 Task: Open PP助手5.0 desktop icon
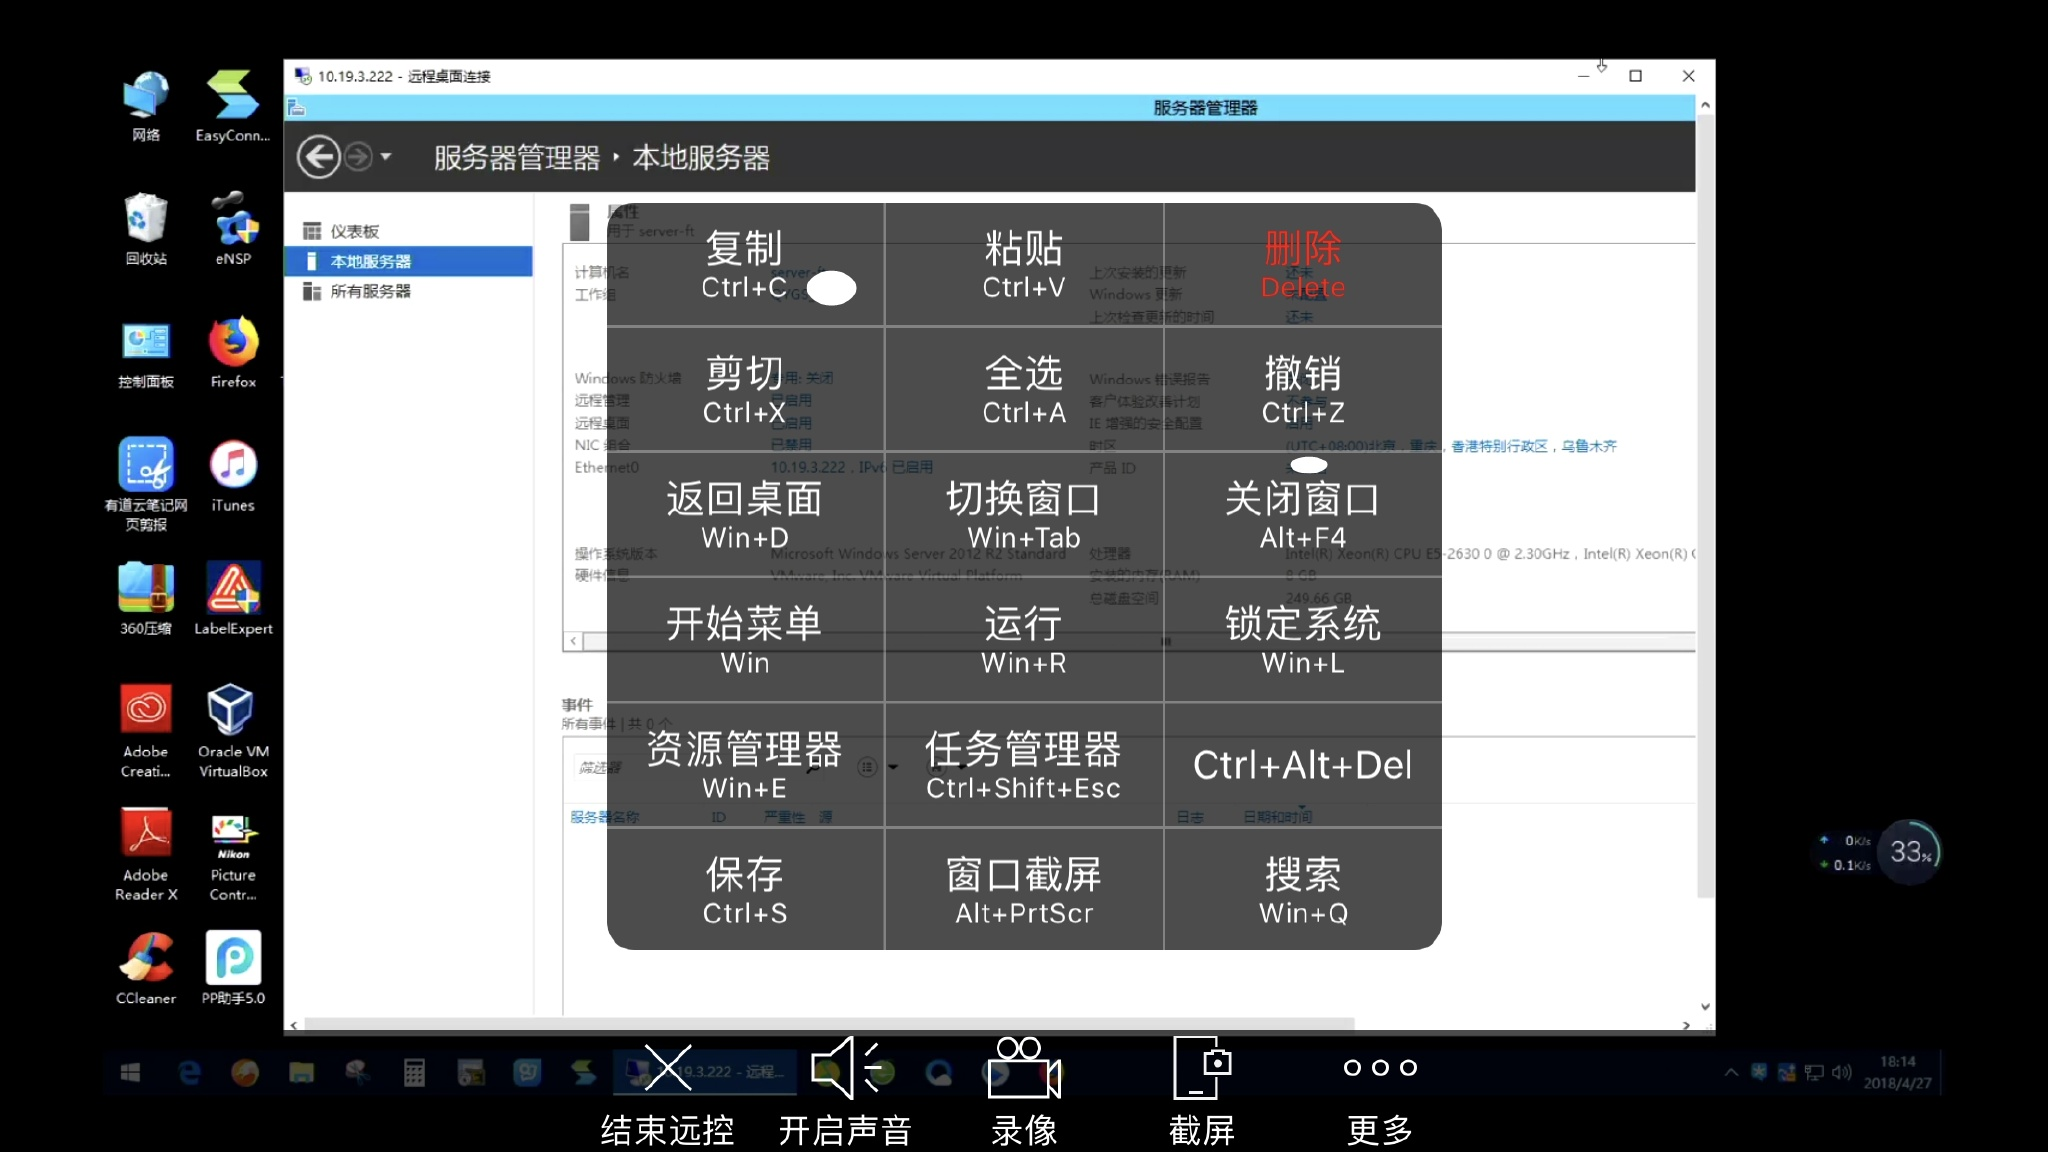[233, 968]
